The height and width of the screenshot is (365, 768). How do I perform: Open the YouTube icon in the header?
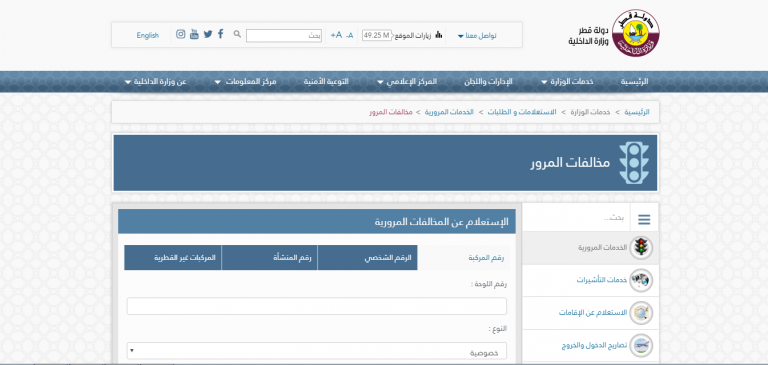194,34
